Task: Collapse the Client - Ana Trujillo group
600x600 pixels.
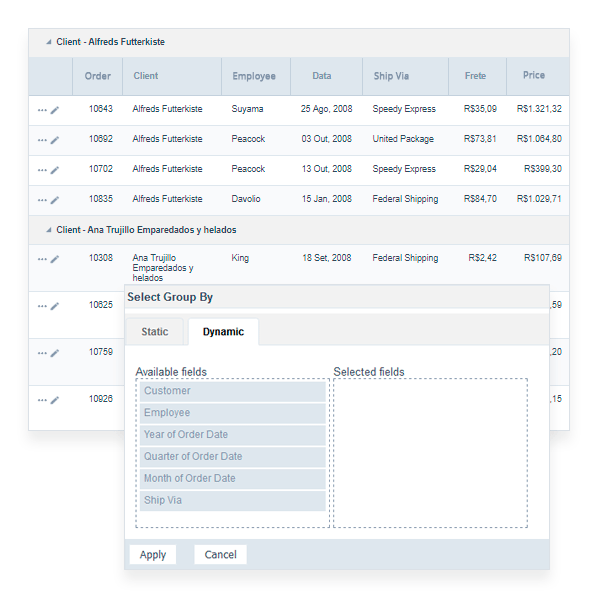Action: 47,230
